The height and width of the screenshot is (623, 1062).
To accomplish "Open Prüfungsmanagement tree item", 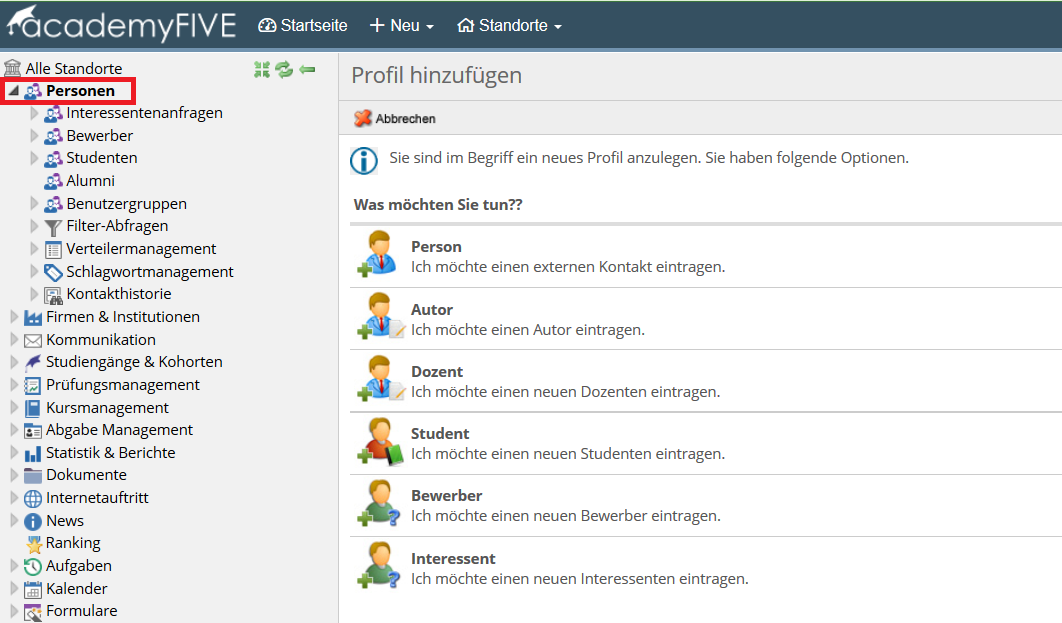I will 123,385.
